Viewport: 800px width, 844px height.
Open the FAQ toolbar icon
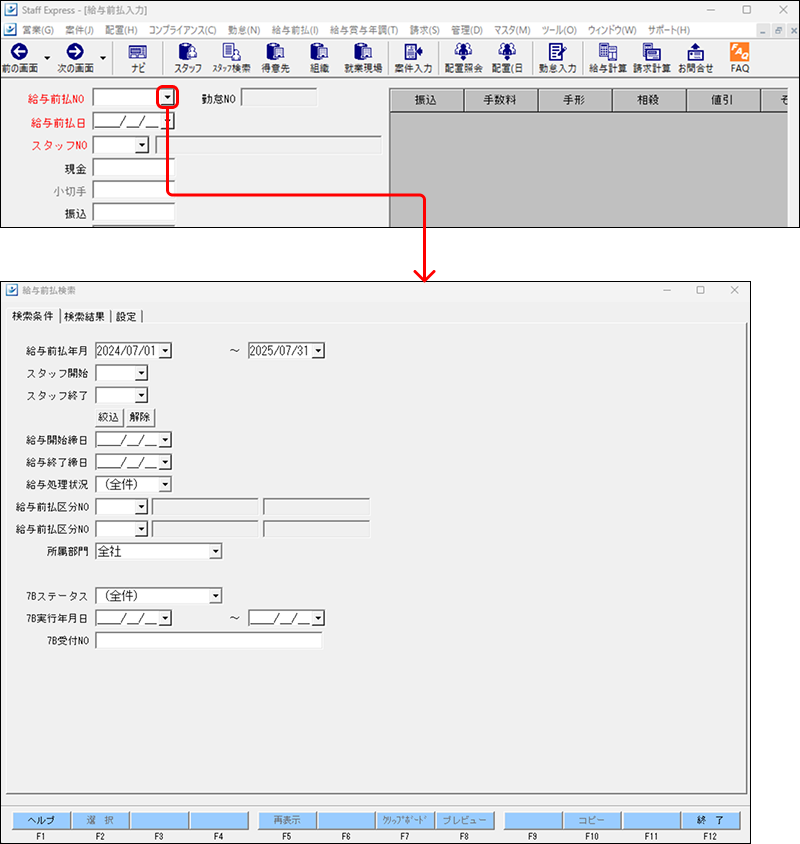740,57
